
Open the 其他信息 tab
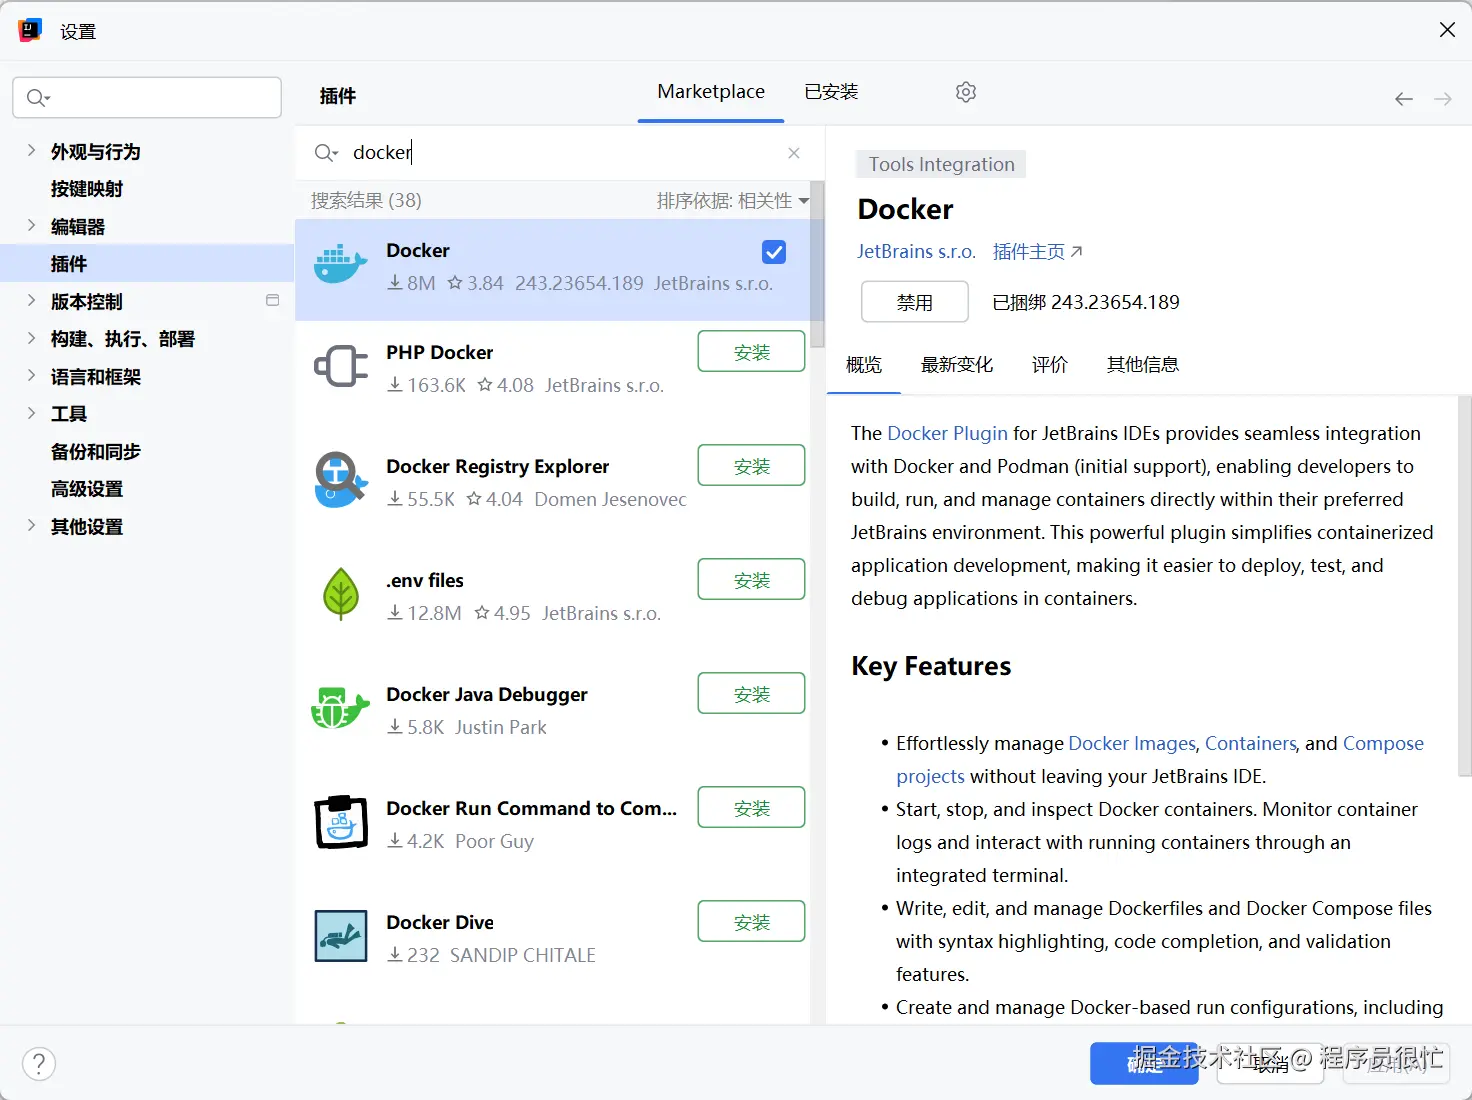point(1142,365)
